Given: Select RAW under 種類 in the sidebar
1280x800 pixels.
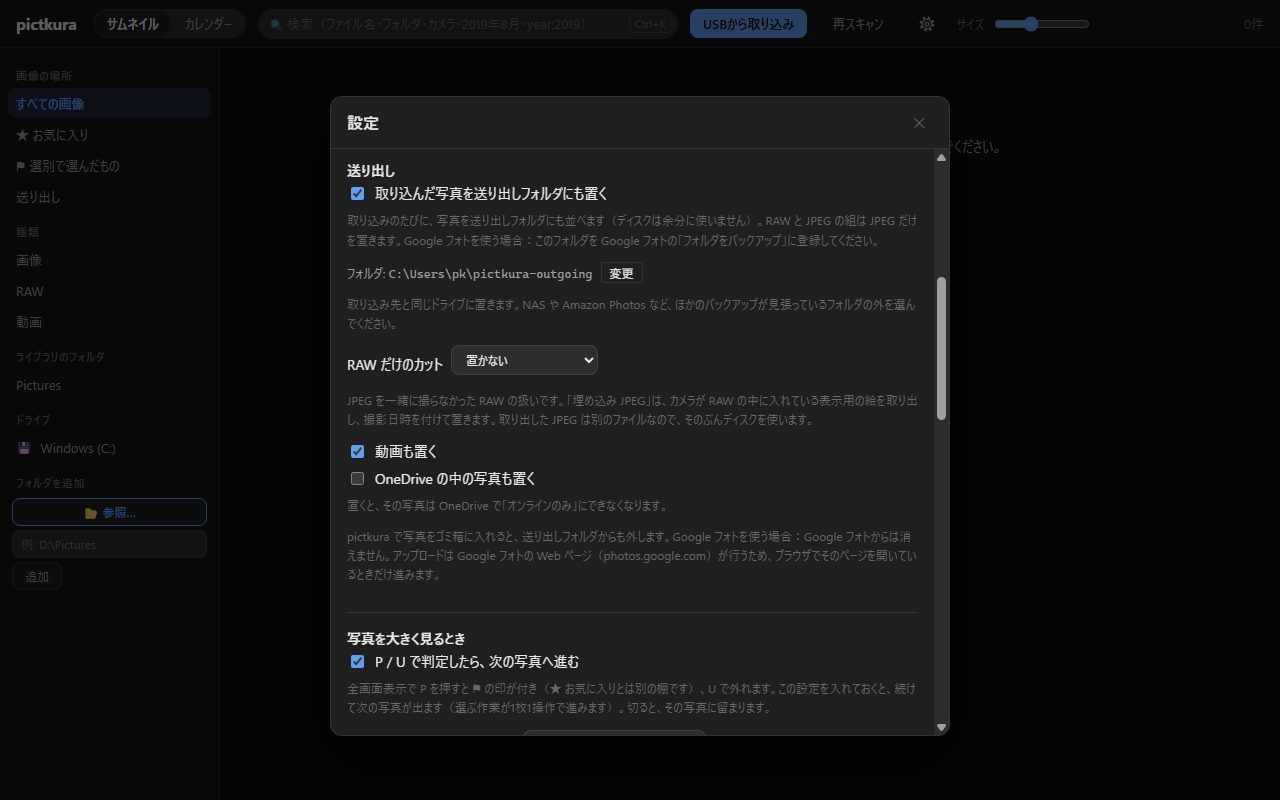Looking at the screenshot, I should point(109,291).
